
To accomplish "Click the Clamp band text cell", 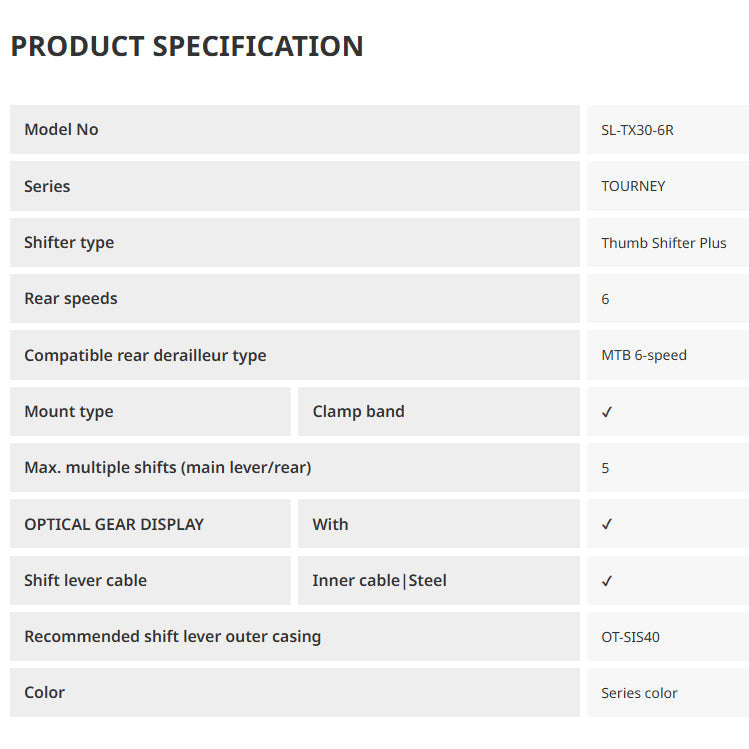I will coord(358,412).
